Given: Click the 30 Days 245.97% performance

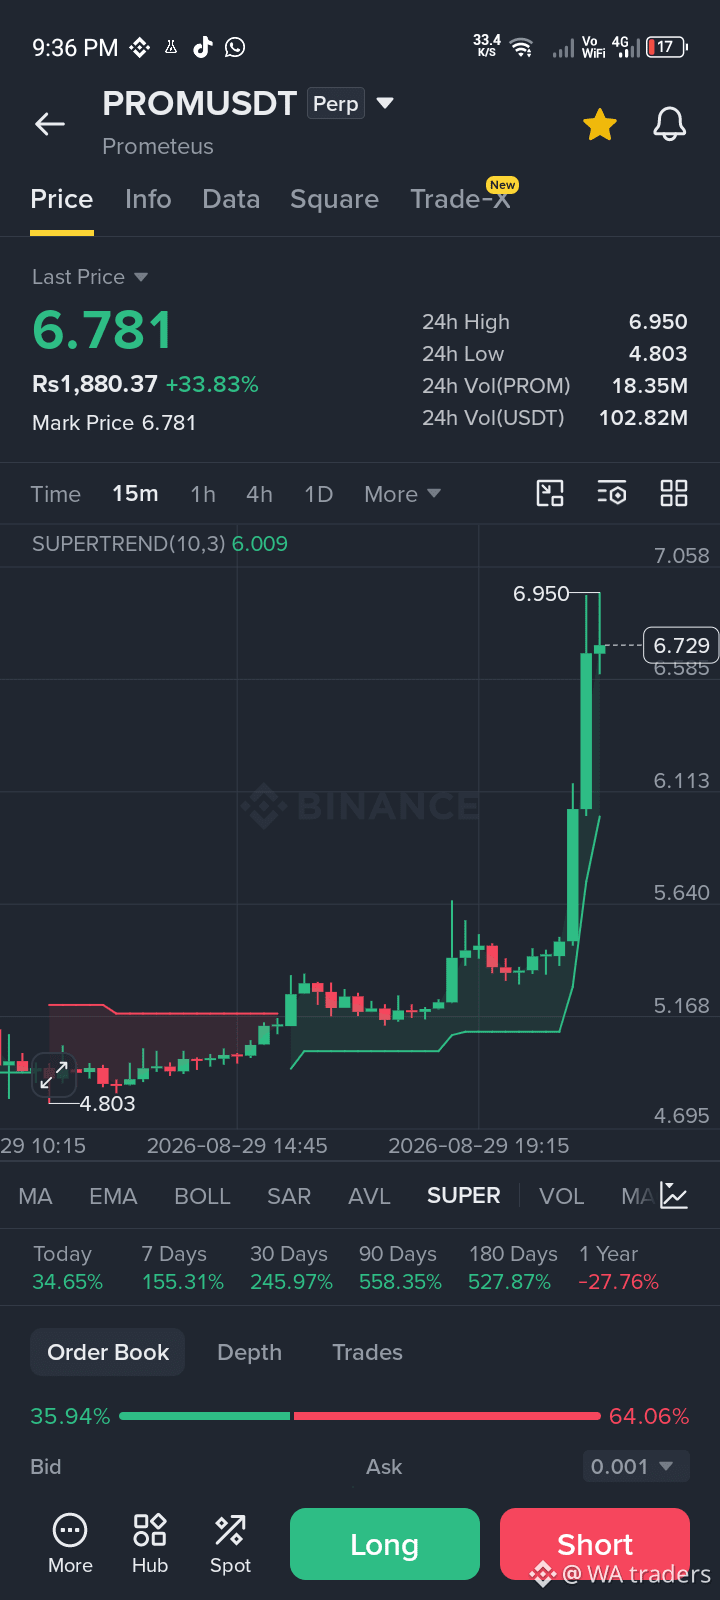Looking at the screenshot, I should click(291, 1268).
